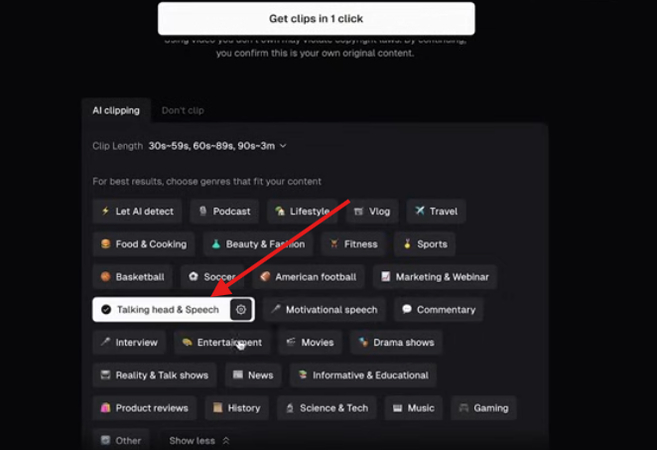Select the Other genre chip

[121, 440]
